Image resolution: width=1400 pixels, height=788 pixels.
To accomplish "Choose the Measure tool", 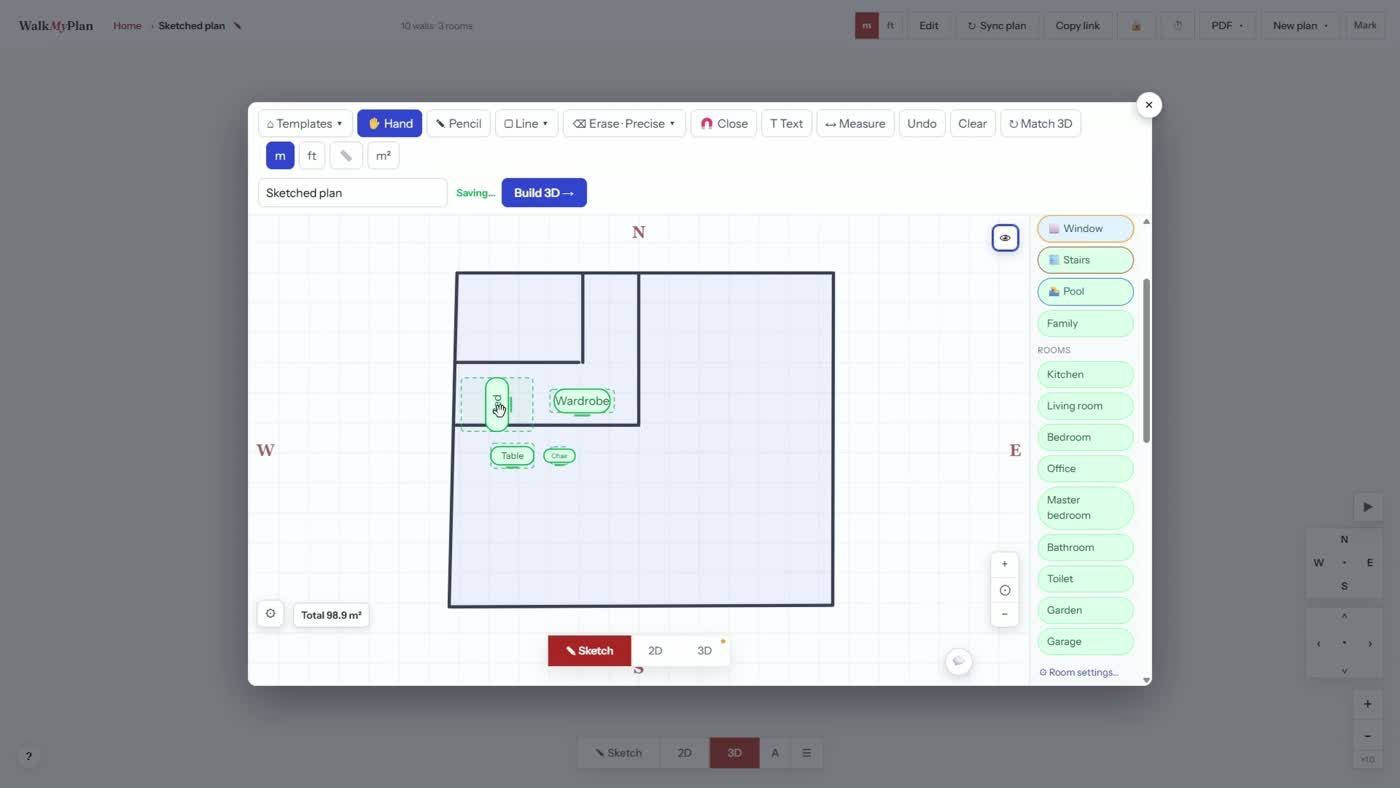I will pos(855,124).
